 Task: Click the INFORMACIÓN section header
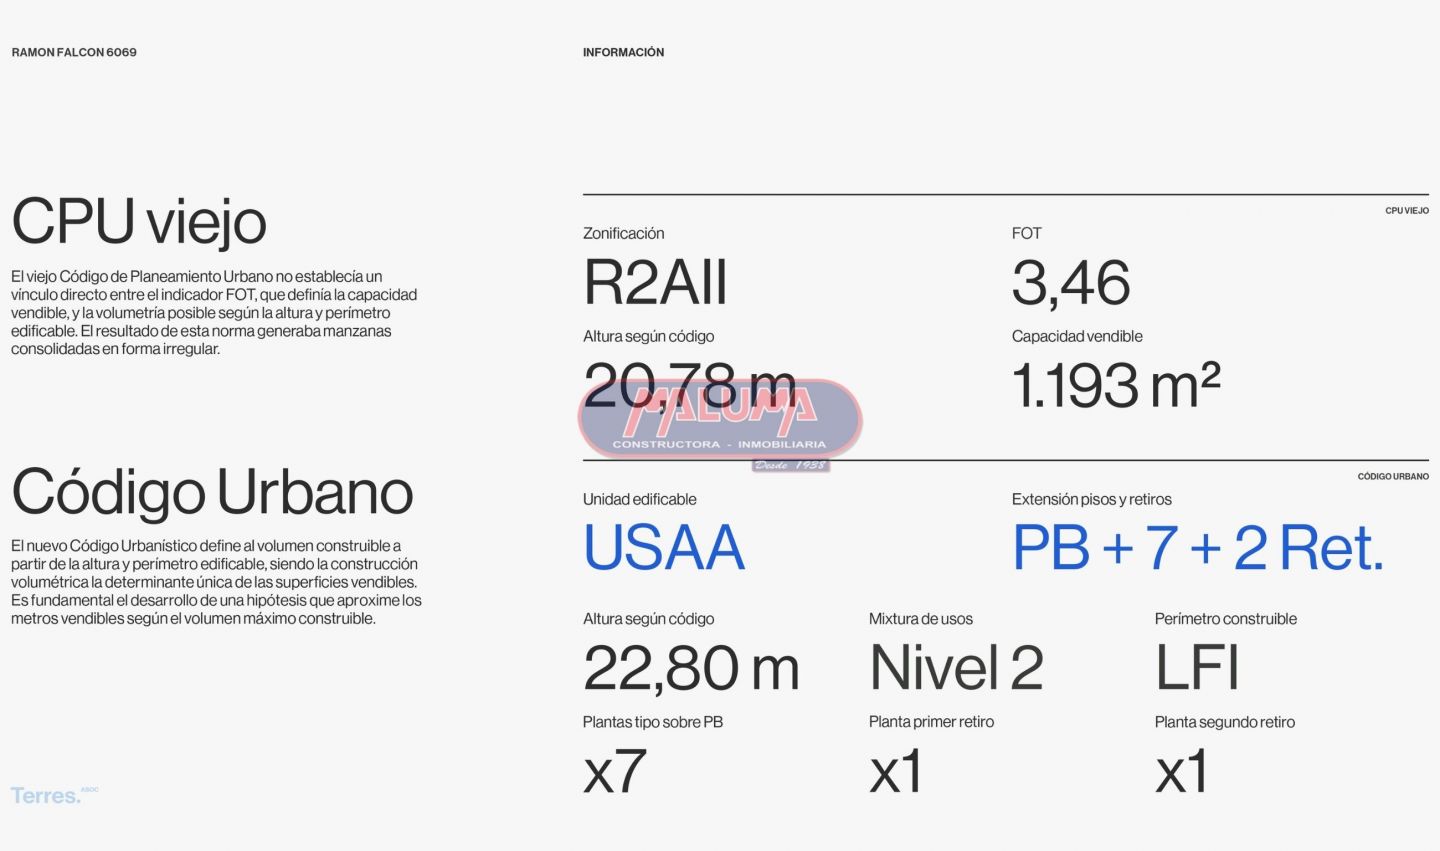pos(623,52)
